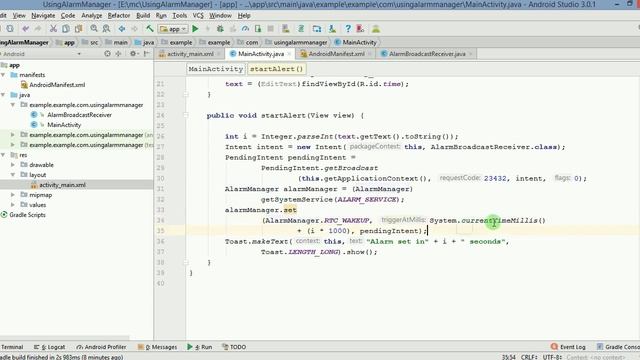Open the Terminal tool window
Screen dimensions: 640x360
(x=12, y=347)
